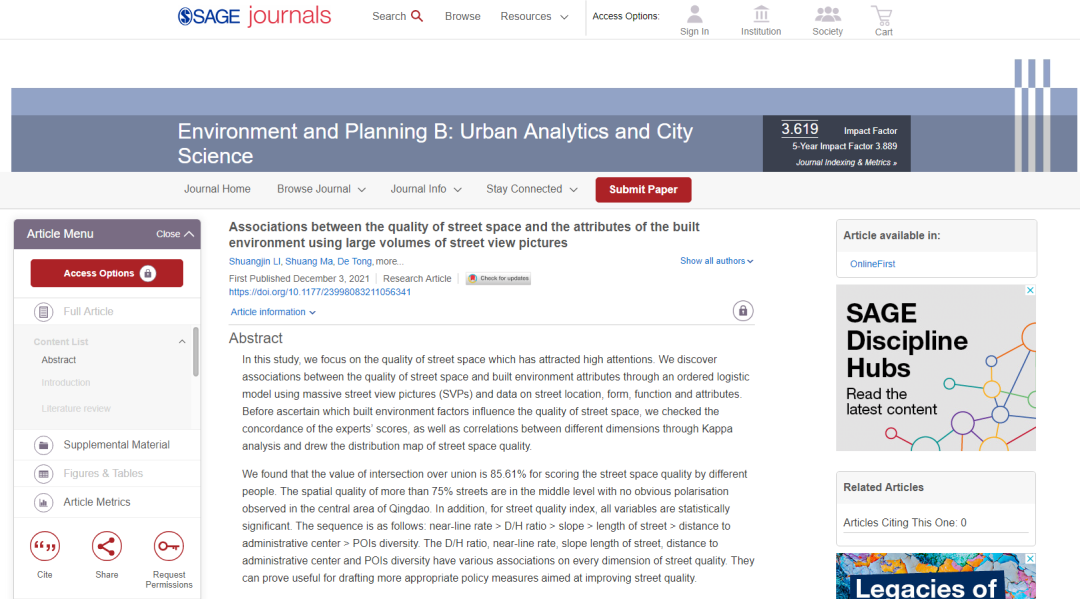The width and height of the screenshot is (1080, 599).
Task: Select Abstract in Content List
Action: coord(59,360)
